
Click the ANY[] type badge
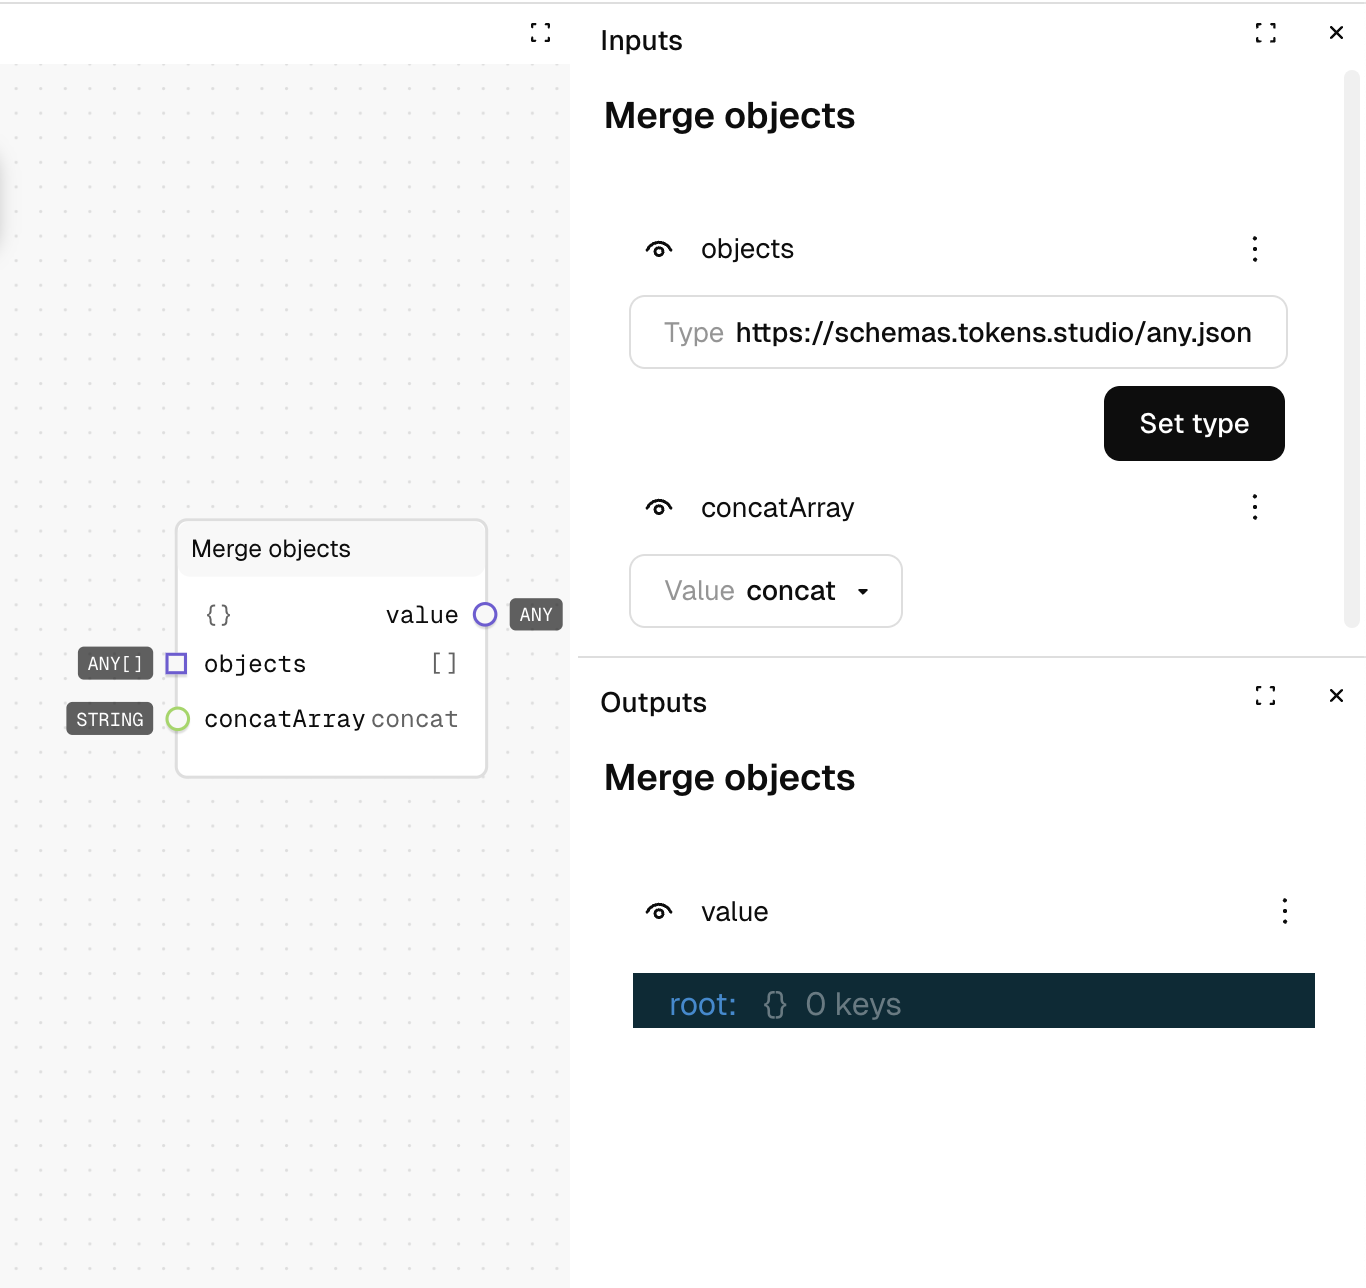click(115, 664)
